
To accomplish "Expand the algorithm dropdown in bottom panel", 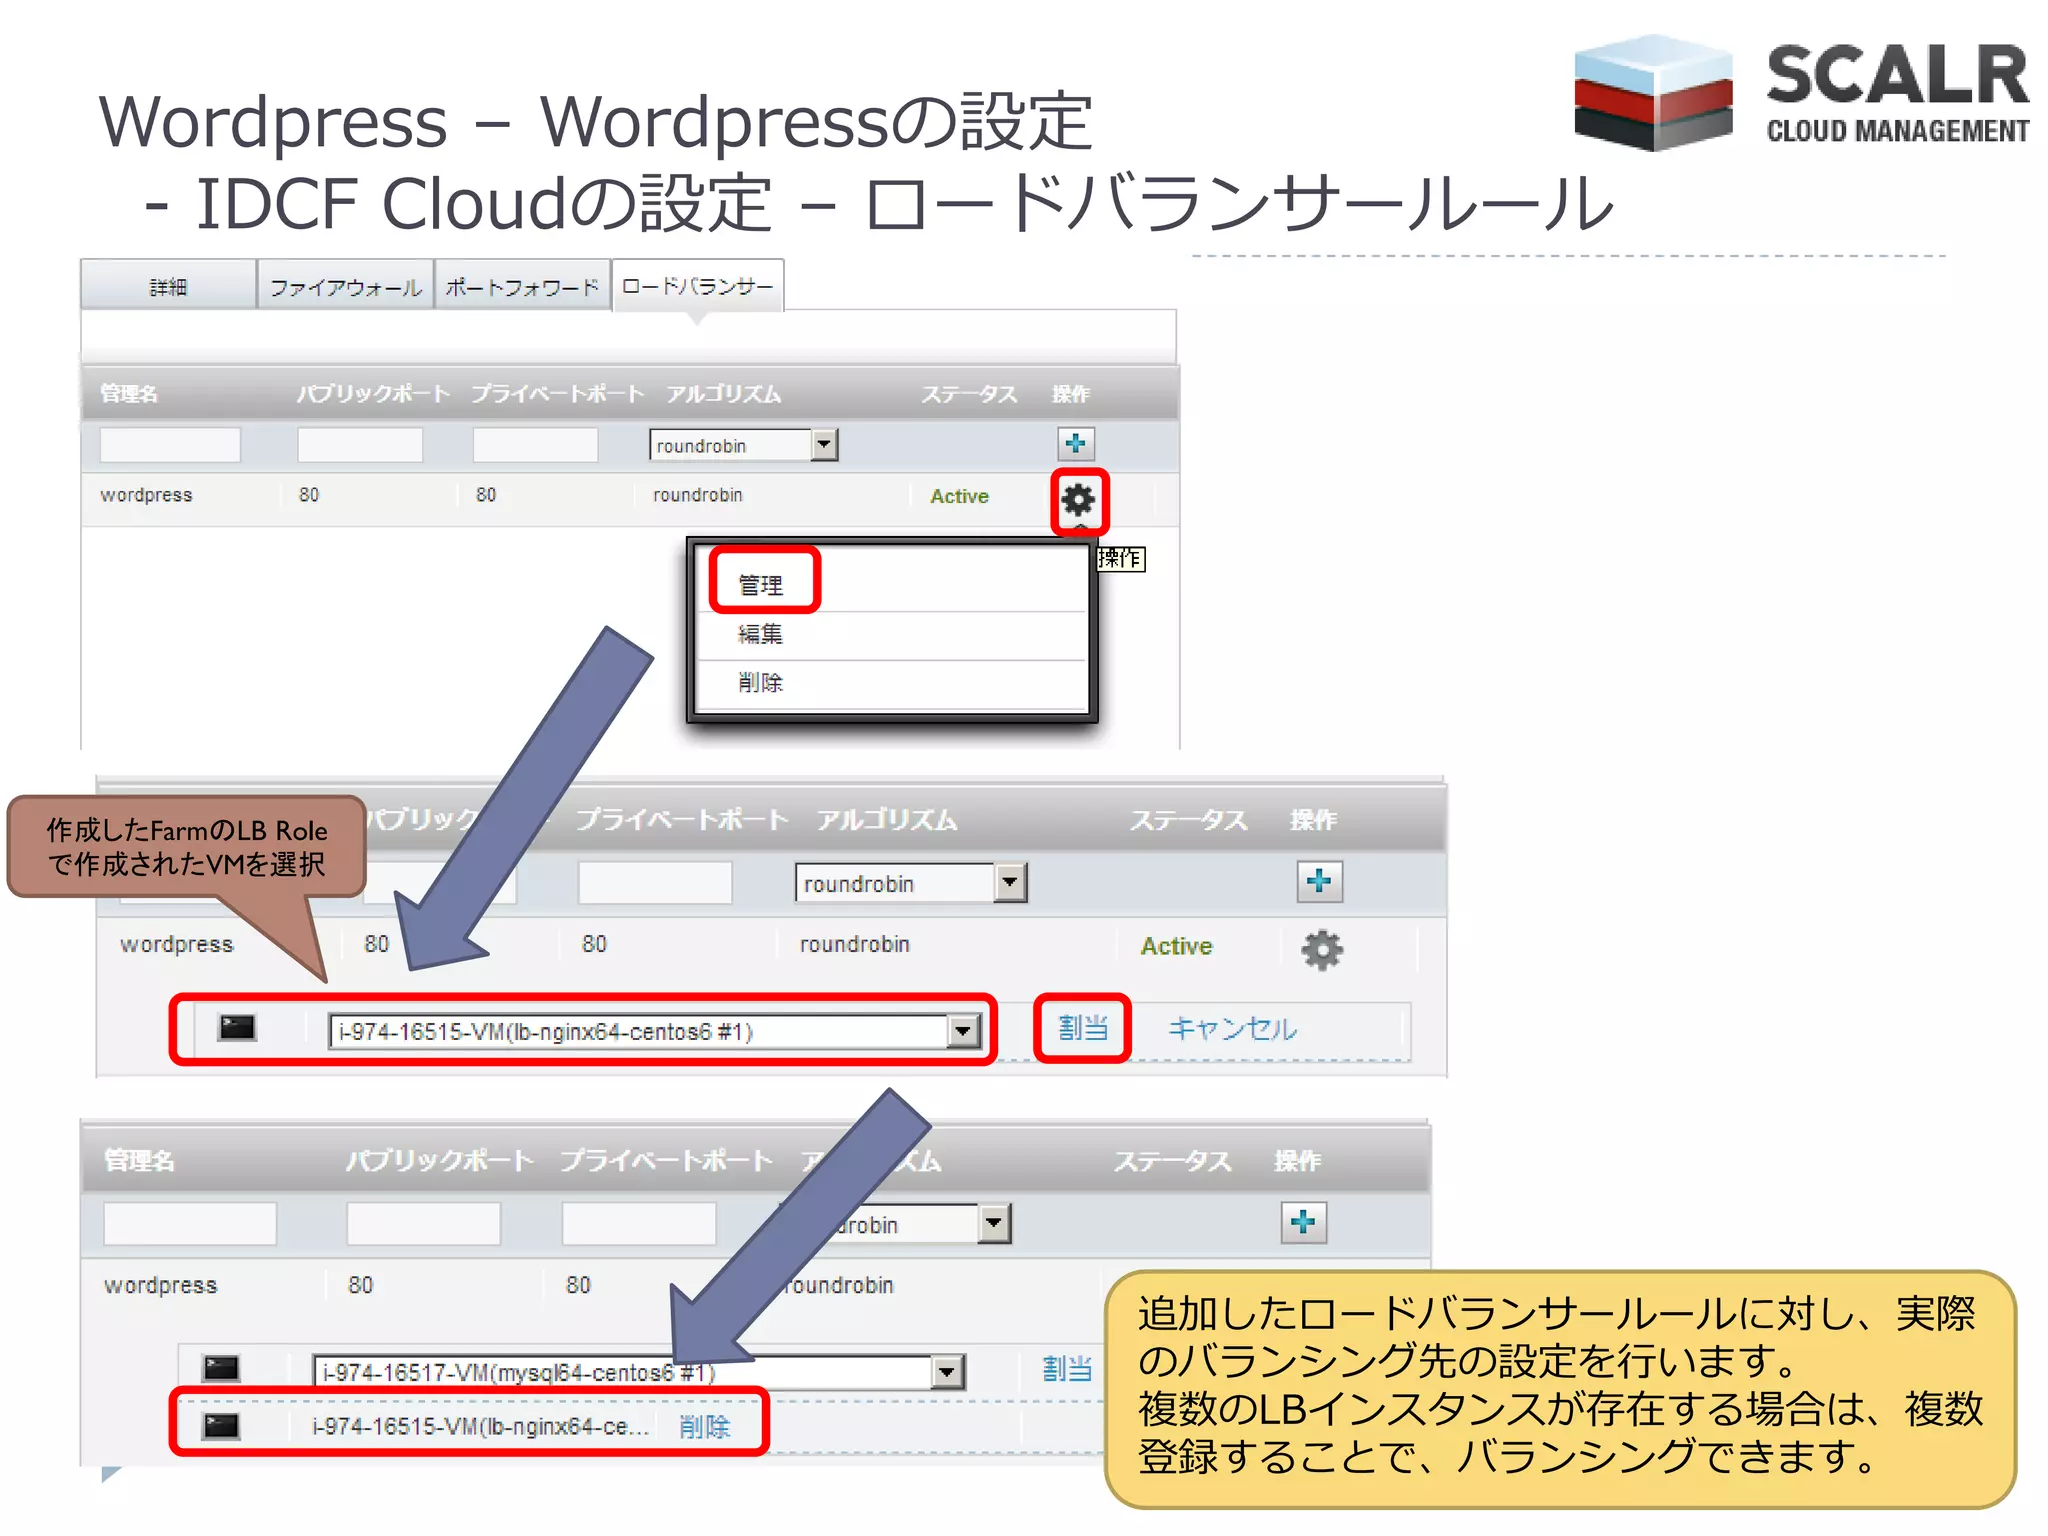I will pos(994,1223).
